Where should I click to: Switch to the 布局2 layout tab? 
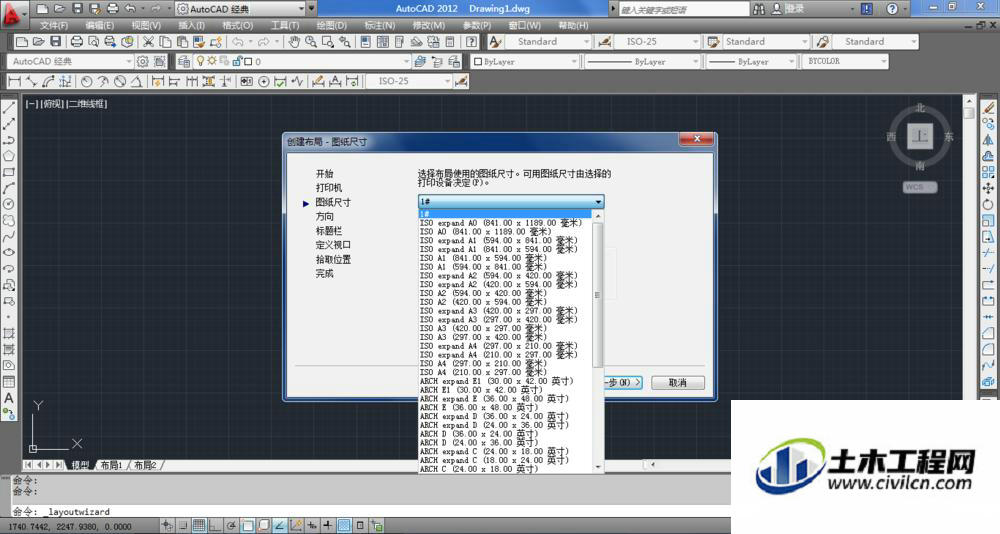(x=145, y=465)
